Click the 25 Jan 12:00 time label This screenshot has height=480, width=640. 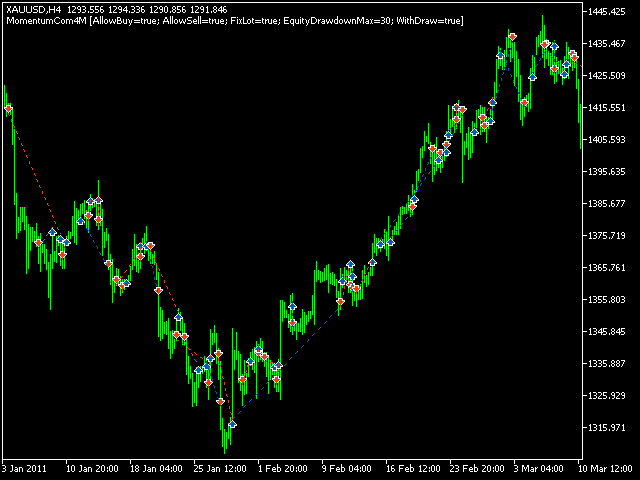pos(220,469)
